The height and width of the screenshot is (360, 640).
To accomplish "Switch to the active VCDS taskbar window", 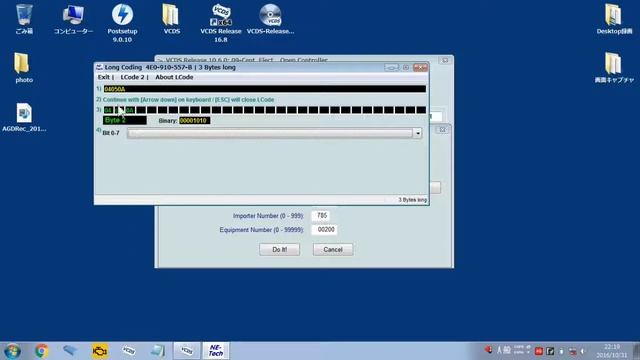I will click(x=187, y=351).
